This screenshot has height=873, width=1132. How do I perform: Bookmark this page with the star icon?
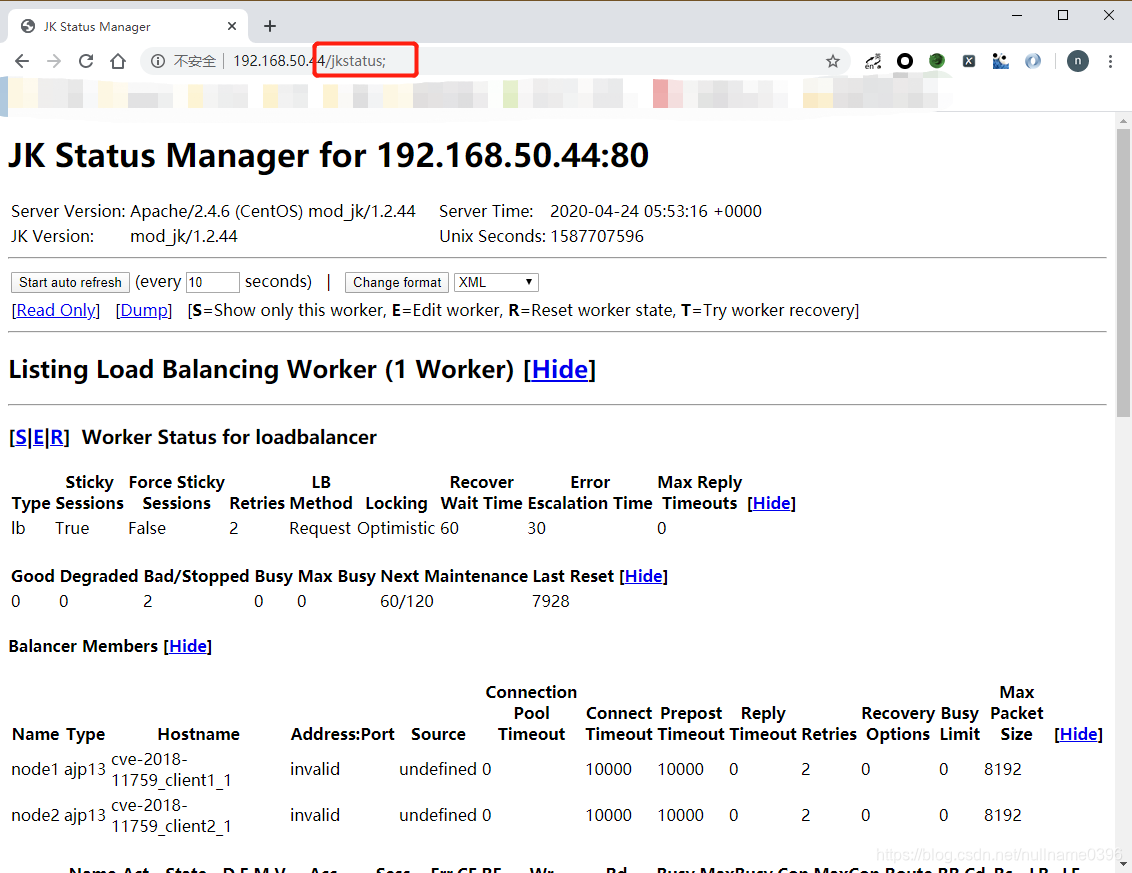[833, 61]
